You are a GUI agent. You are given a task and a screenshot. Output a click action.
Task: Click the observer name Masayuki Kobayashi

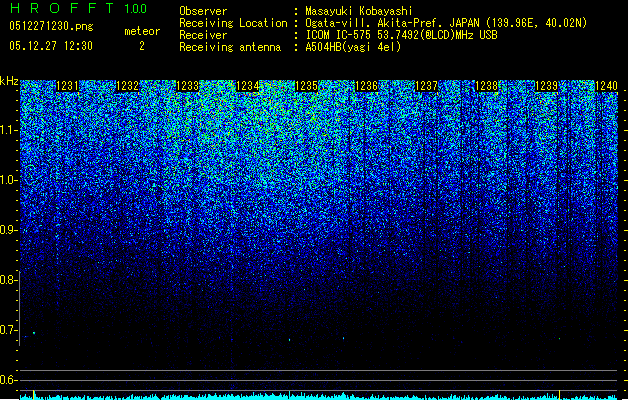[x=359, y=11]
